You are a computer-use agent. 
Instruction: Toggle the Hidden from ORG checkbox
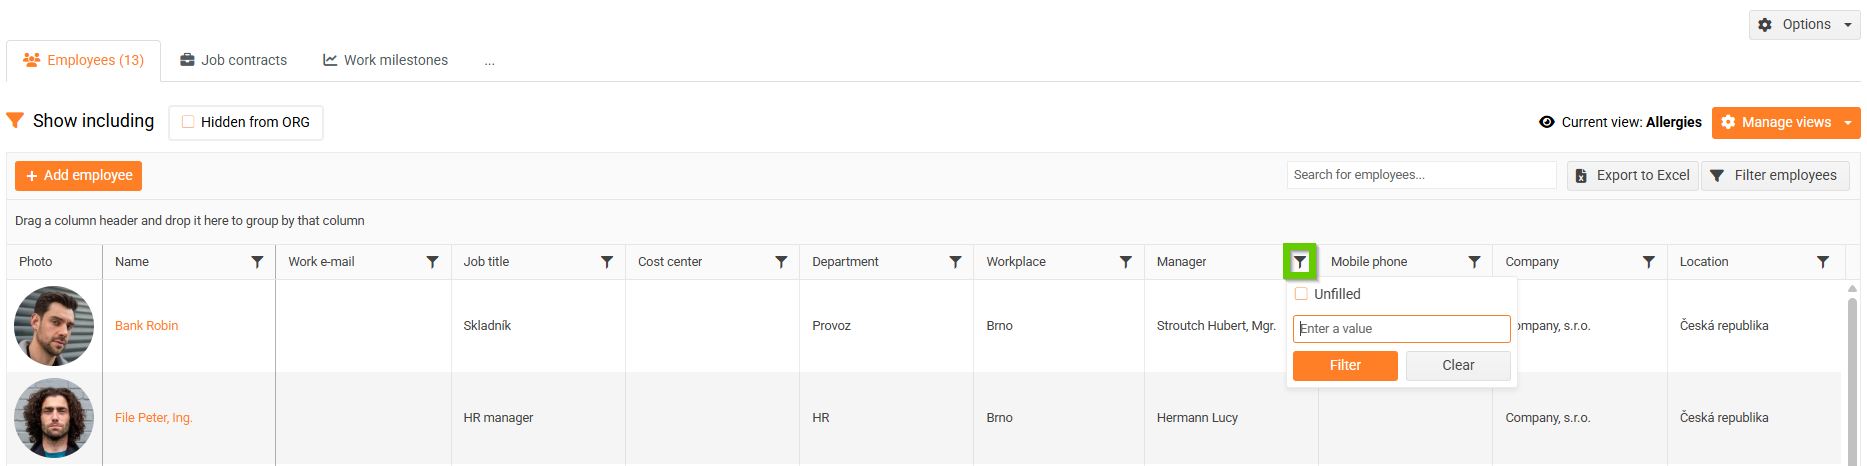coord(188,122)
